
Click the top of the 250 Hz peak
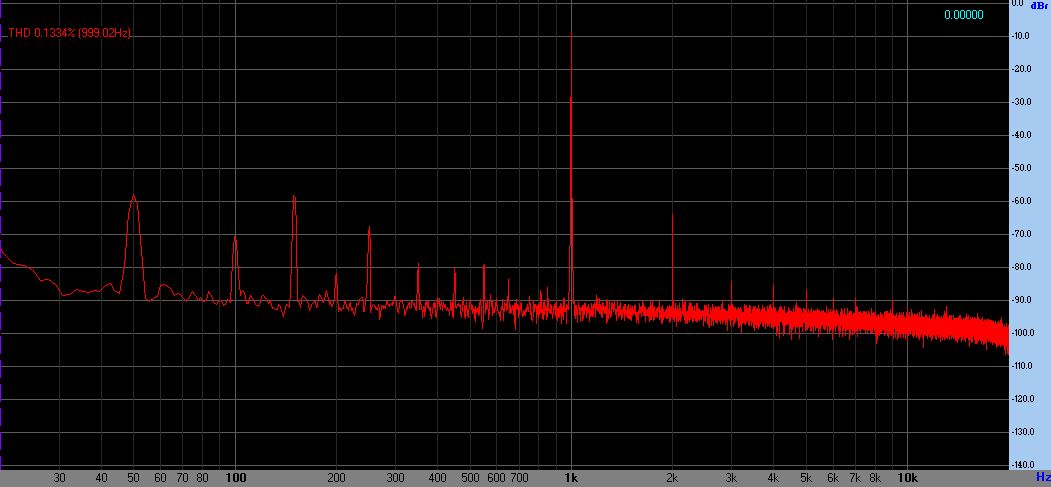coord(369,227)
